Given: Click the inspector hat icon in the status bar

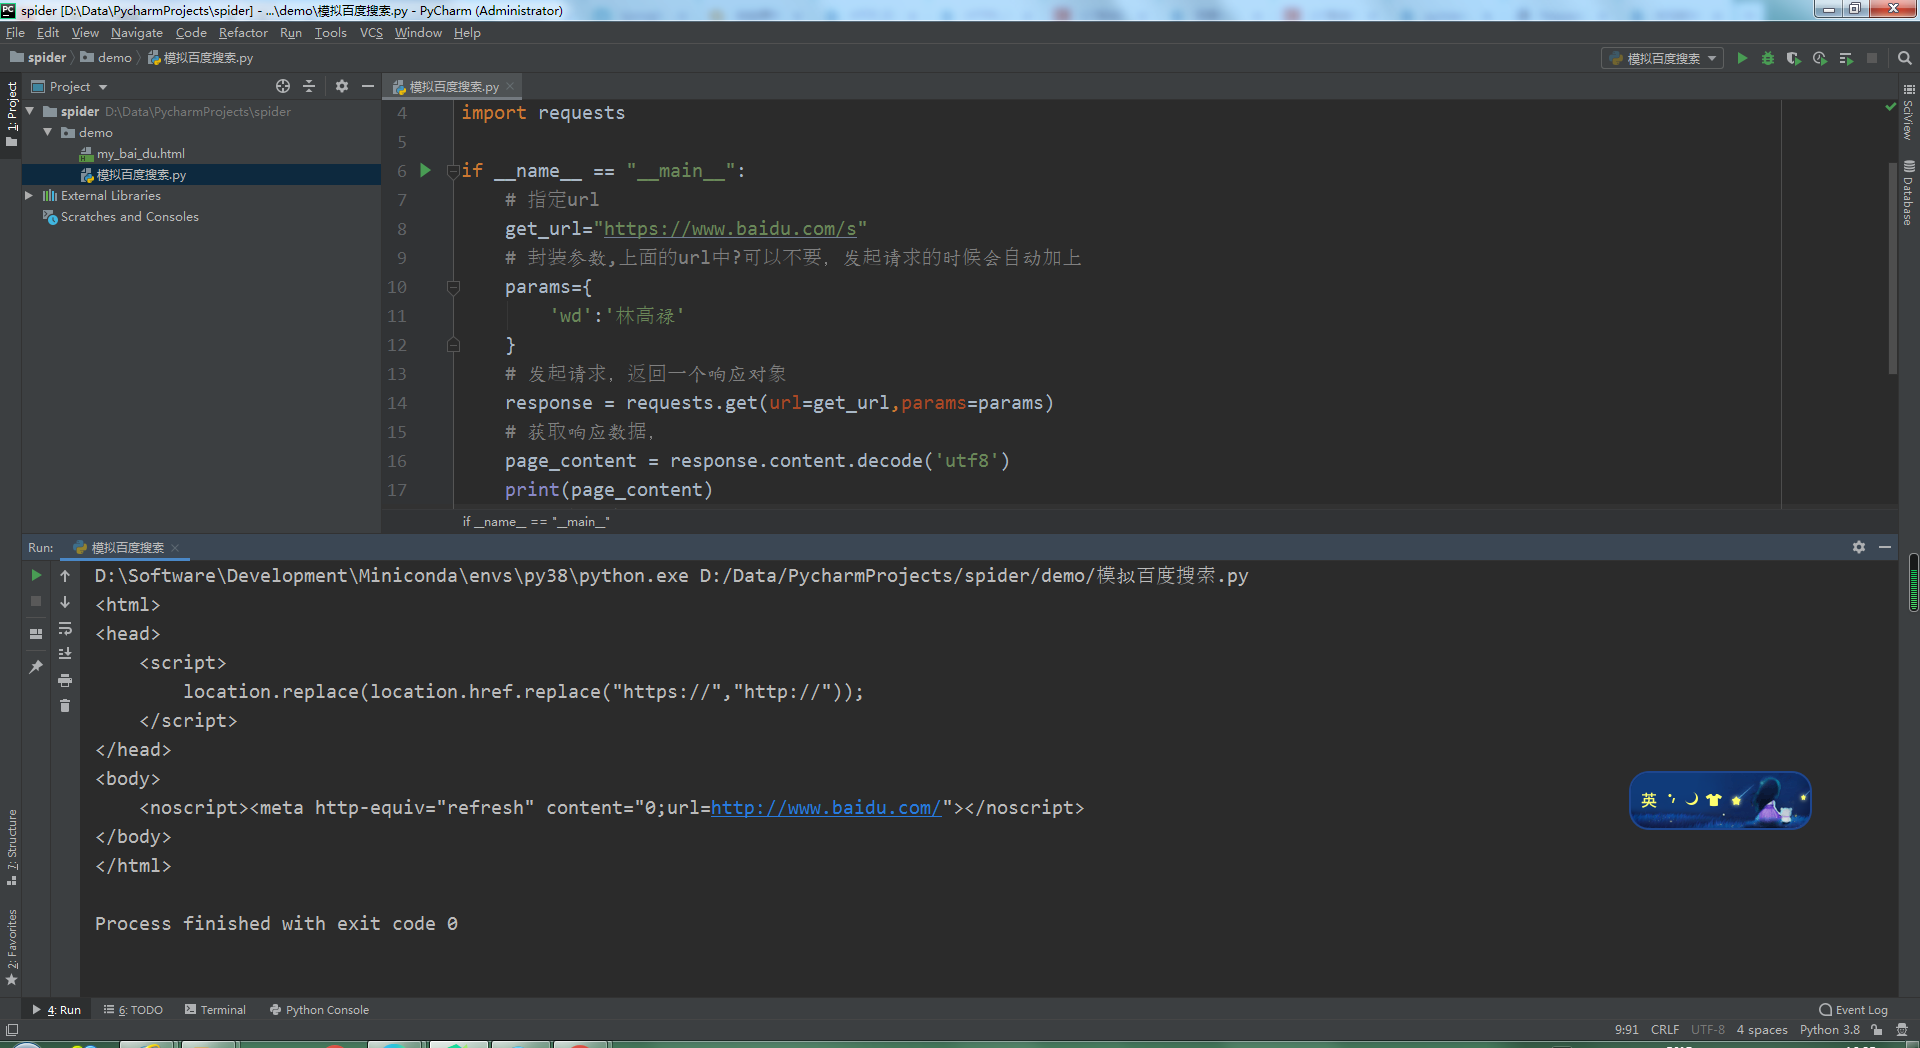Looking at the screenshot, I should (1902, 1030).
